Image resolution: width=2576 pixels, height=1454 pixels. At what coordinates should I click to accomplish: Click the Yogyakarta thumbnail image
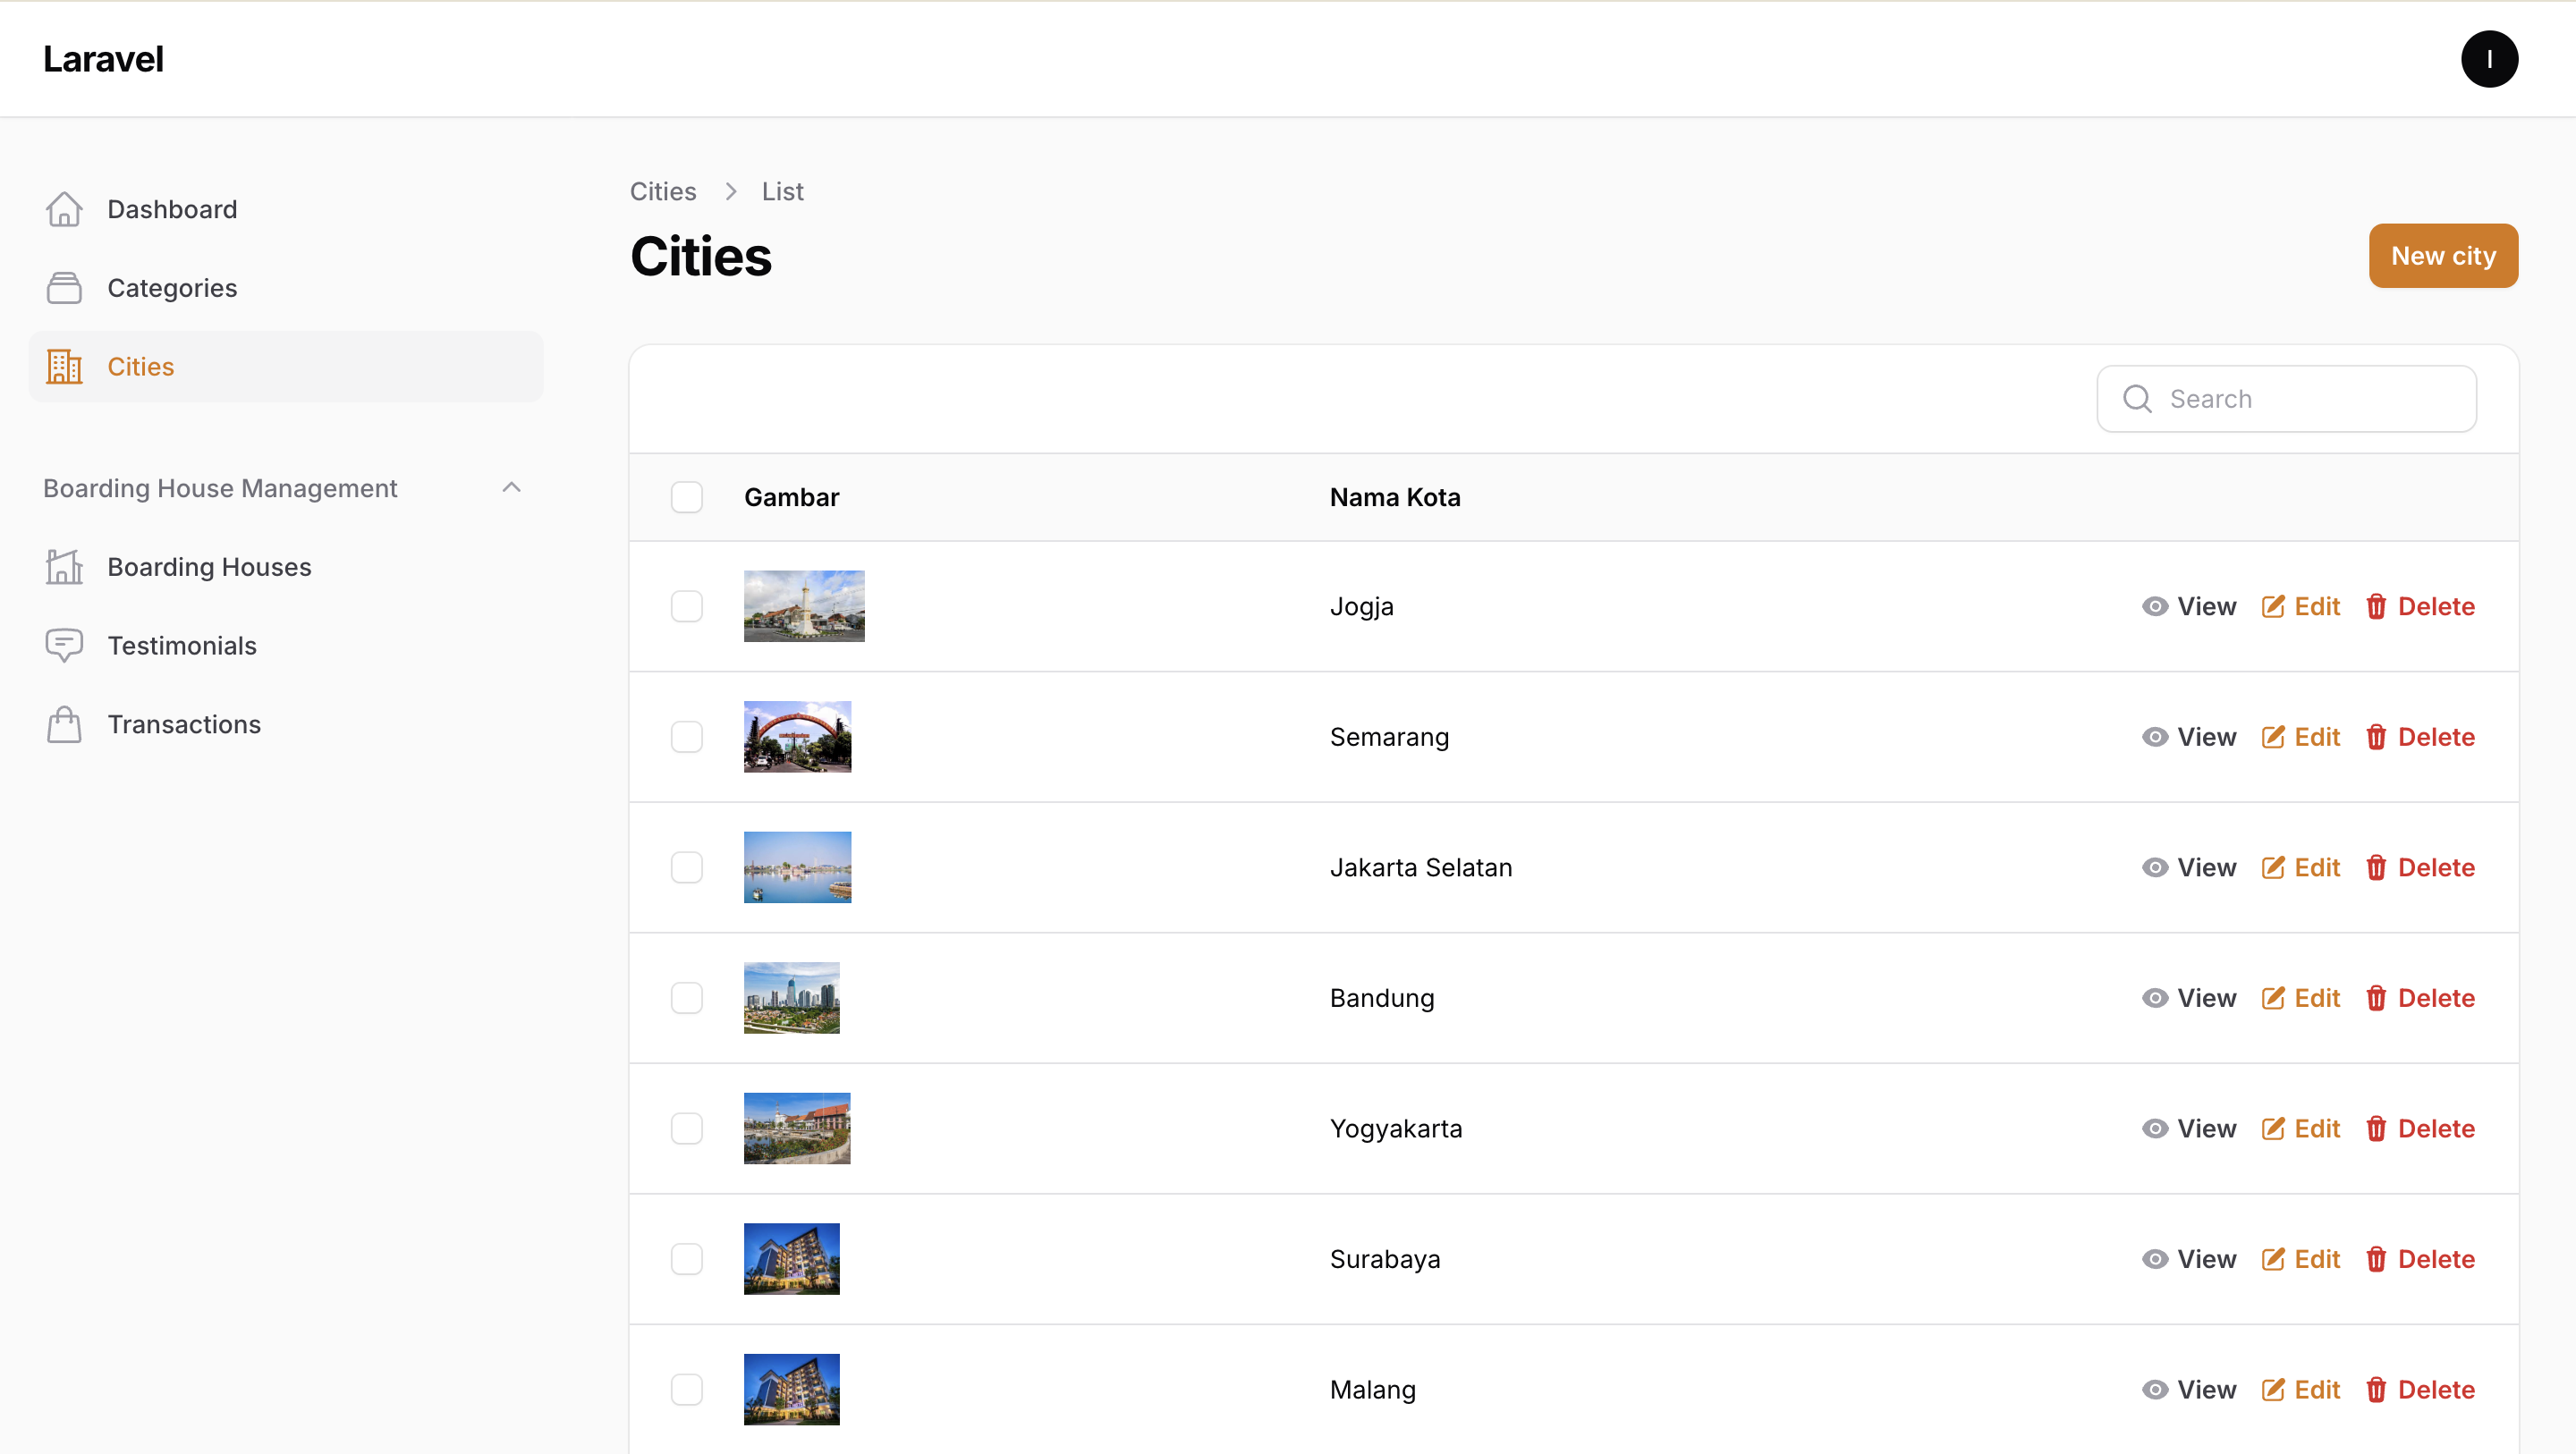(x=797, y=1129)
